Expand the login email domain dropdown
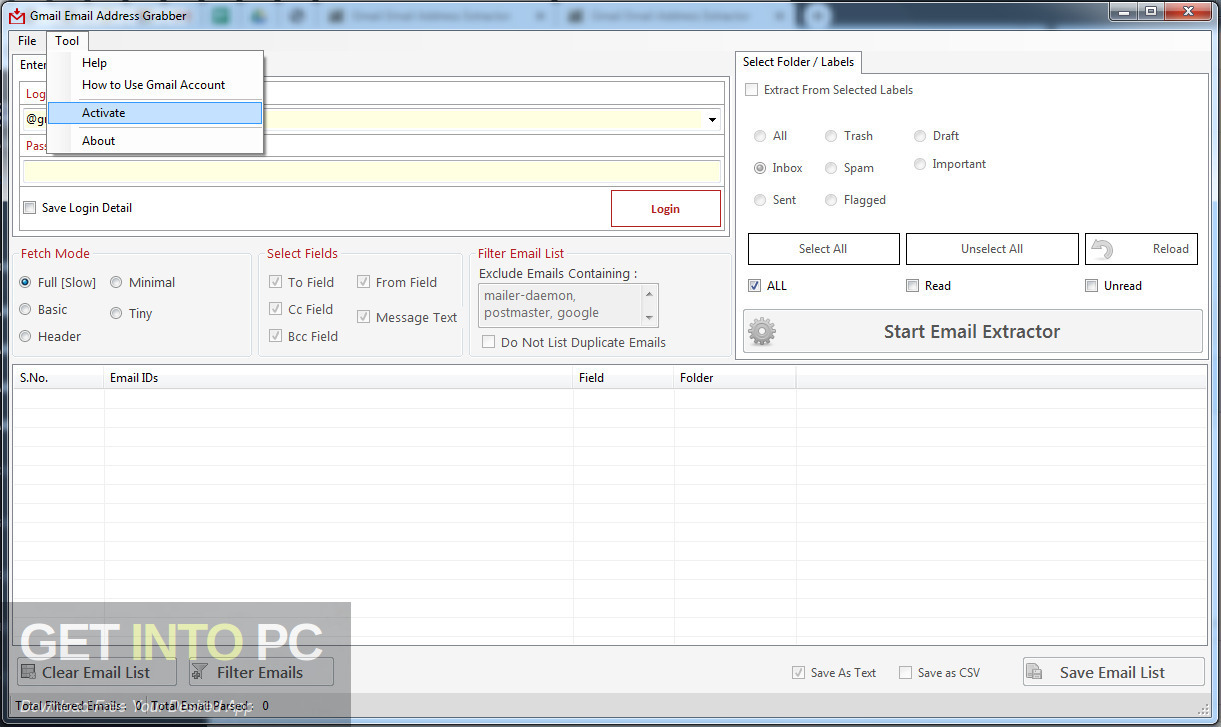The image size is (1221, 727). (x=712, y=120)
